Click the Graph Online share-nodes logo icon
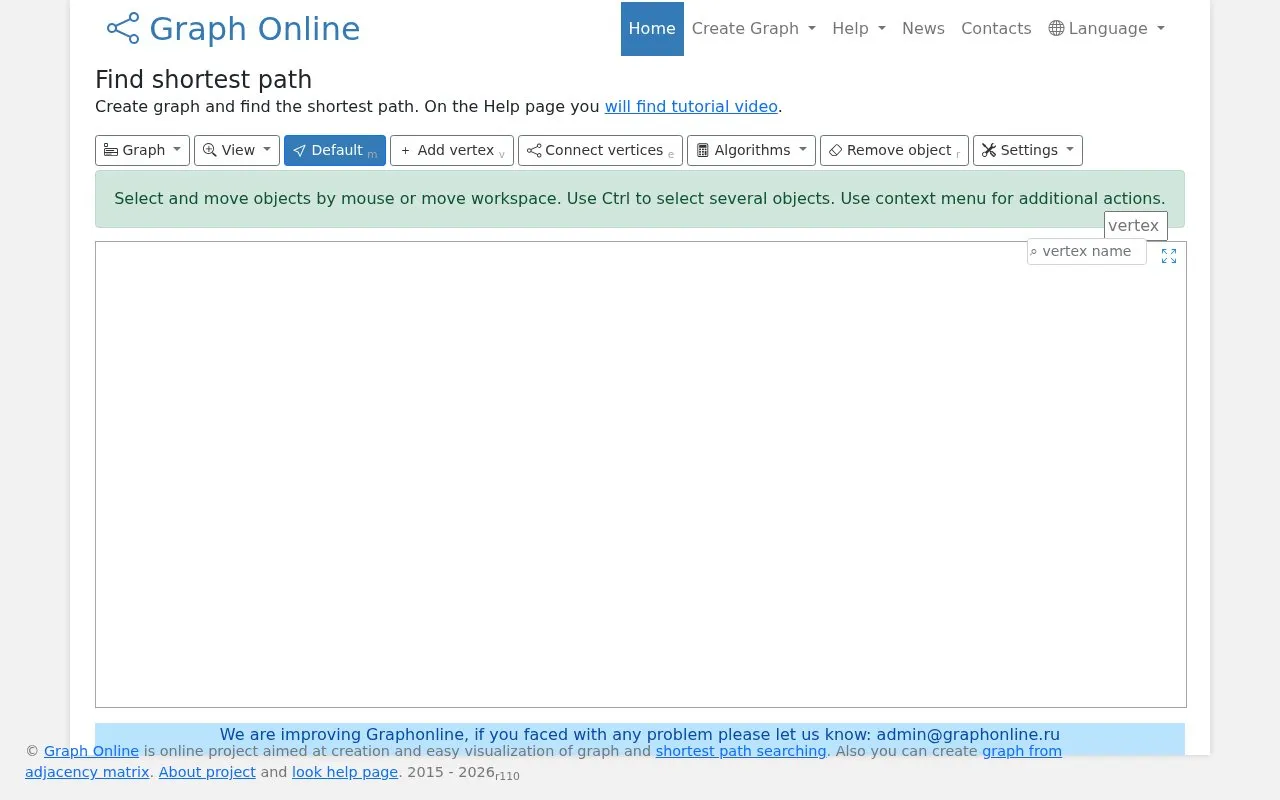1280x800 pixels. tap(123, 28)
